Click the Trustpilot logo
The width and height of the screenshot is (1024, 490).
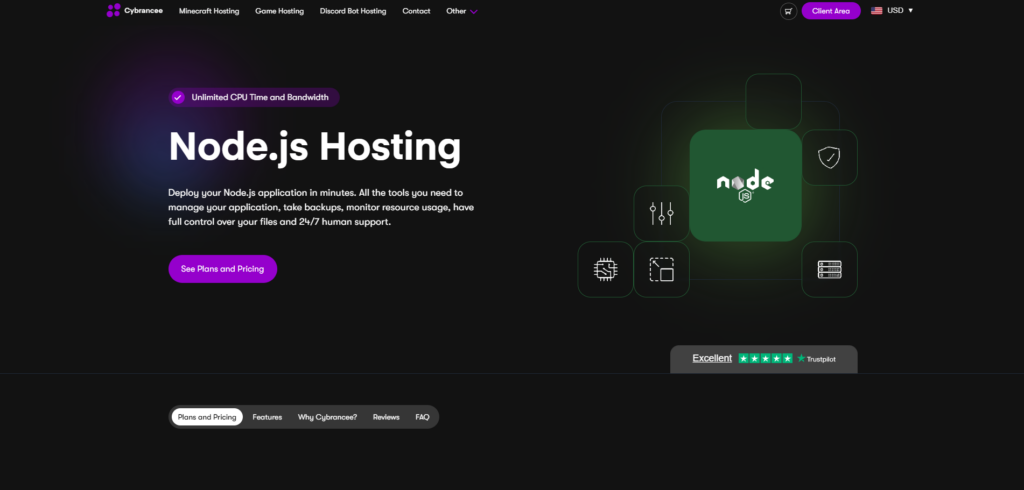pyautogui.click(x=816, y=359)
